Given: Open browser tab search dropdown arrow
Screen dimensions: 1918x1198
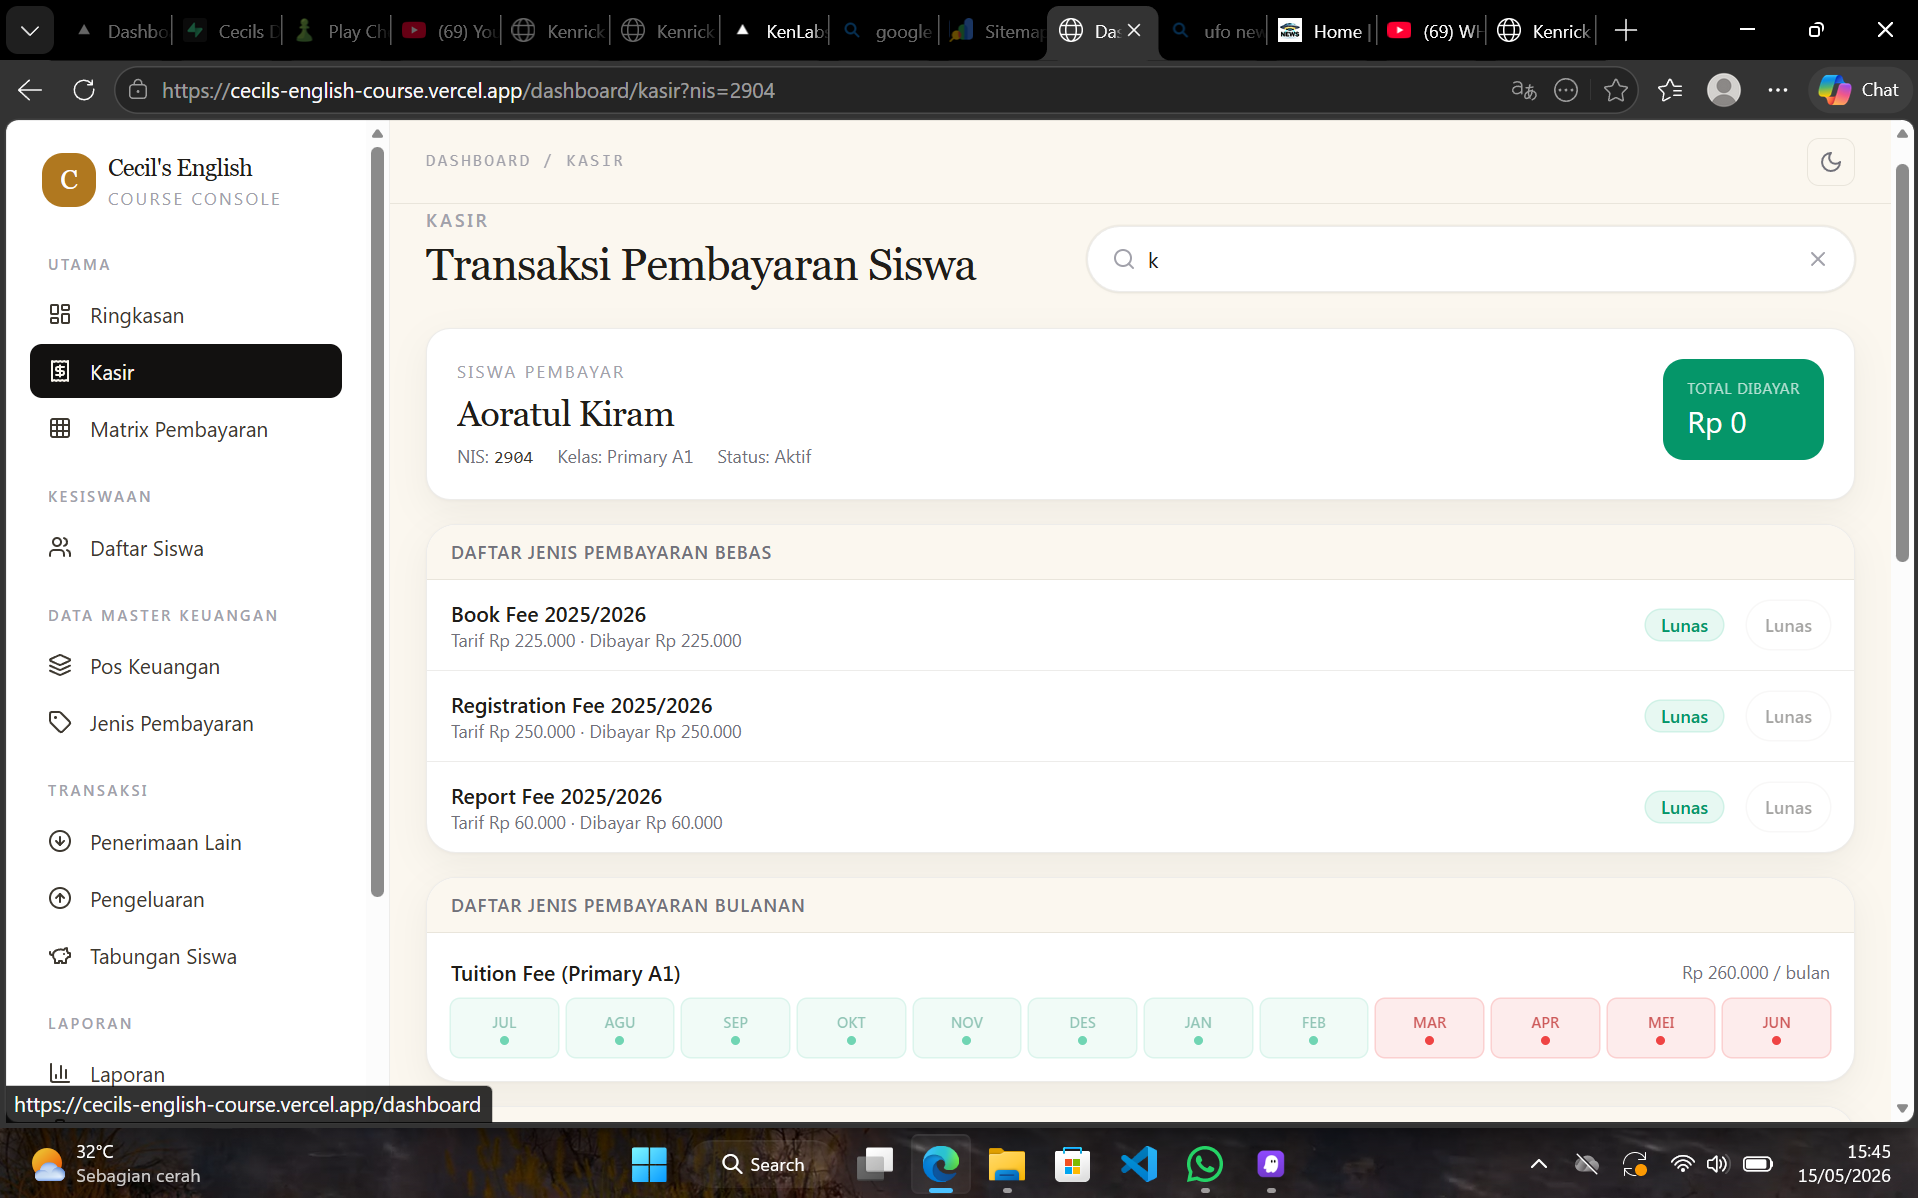Looking at the screenshot, I should click(x=30, y=31).
